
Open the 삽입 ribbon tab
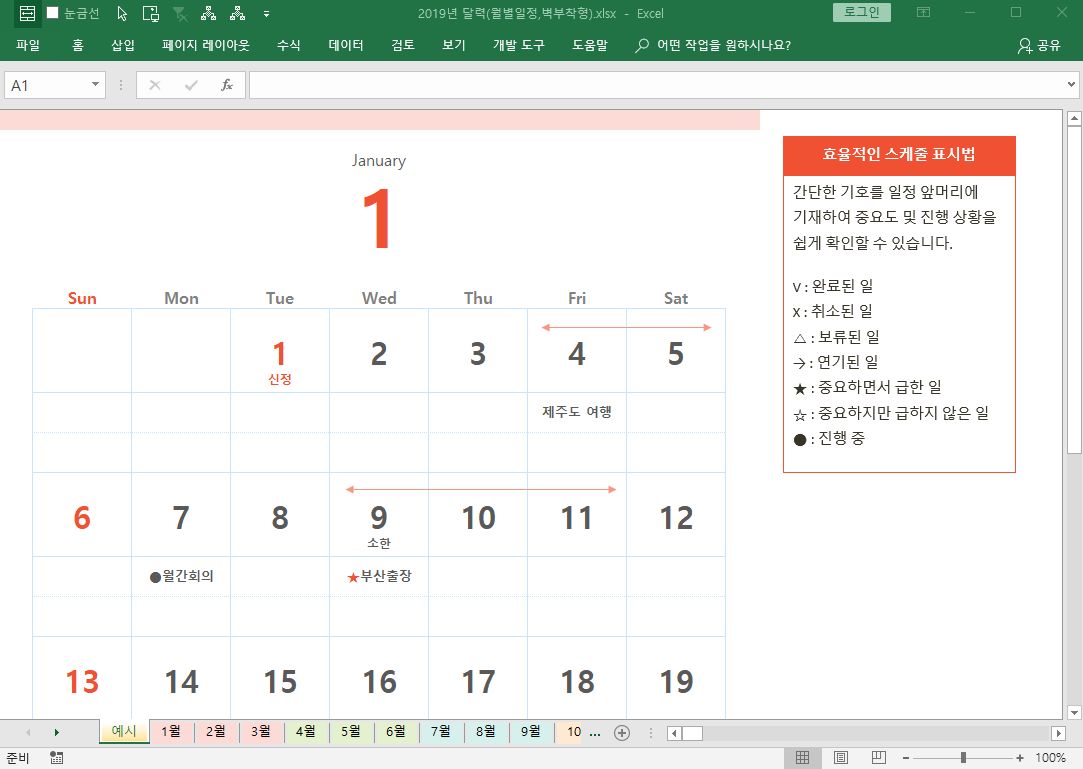click(x=123, y=46)
